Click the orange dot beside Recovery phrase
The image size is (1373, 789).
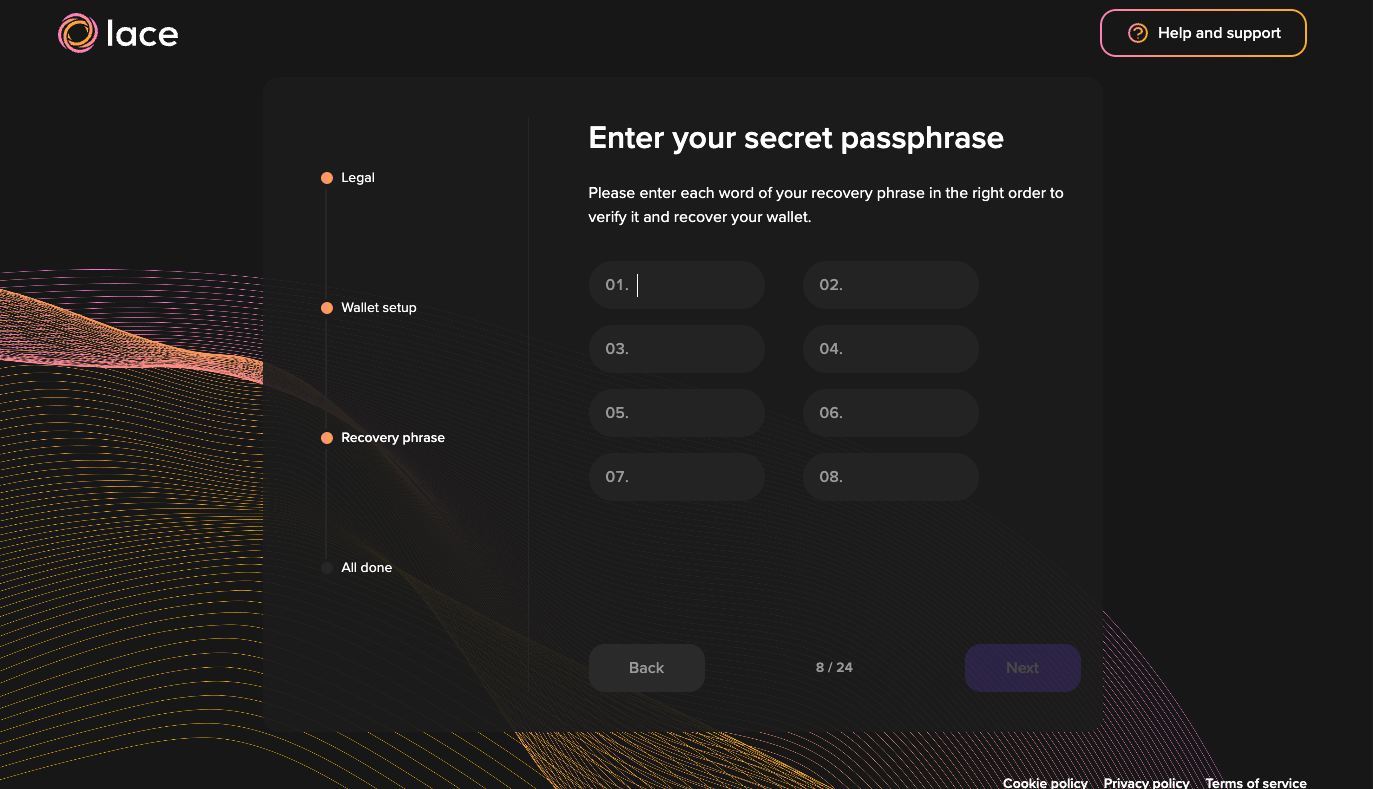point(327,437)
